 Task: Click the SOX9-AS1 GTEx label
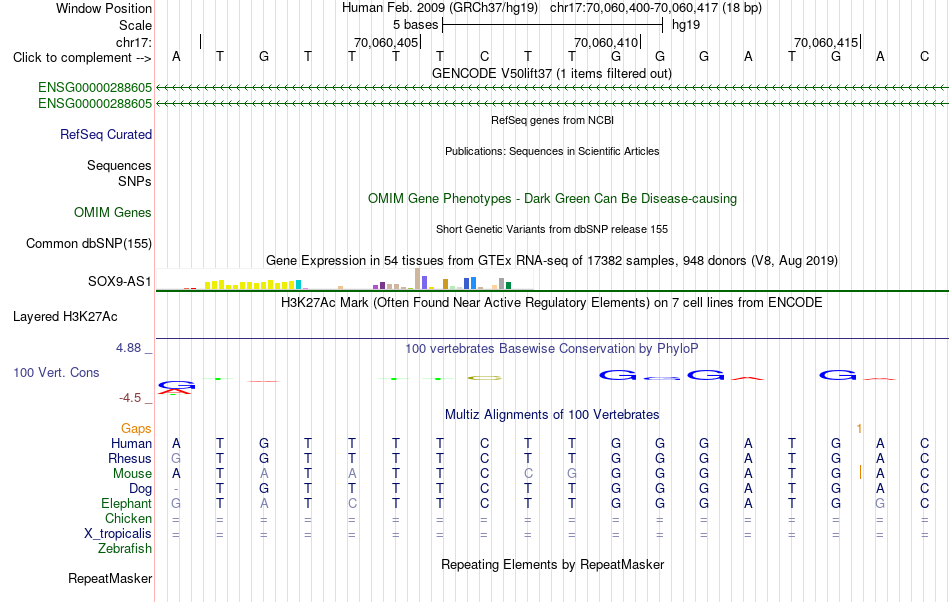[x=119, y=281]
